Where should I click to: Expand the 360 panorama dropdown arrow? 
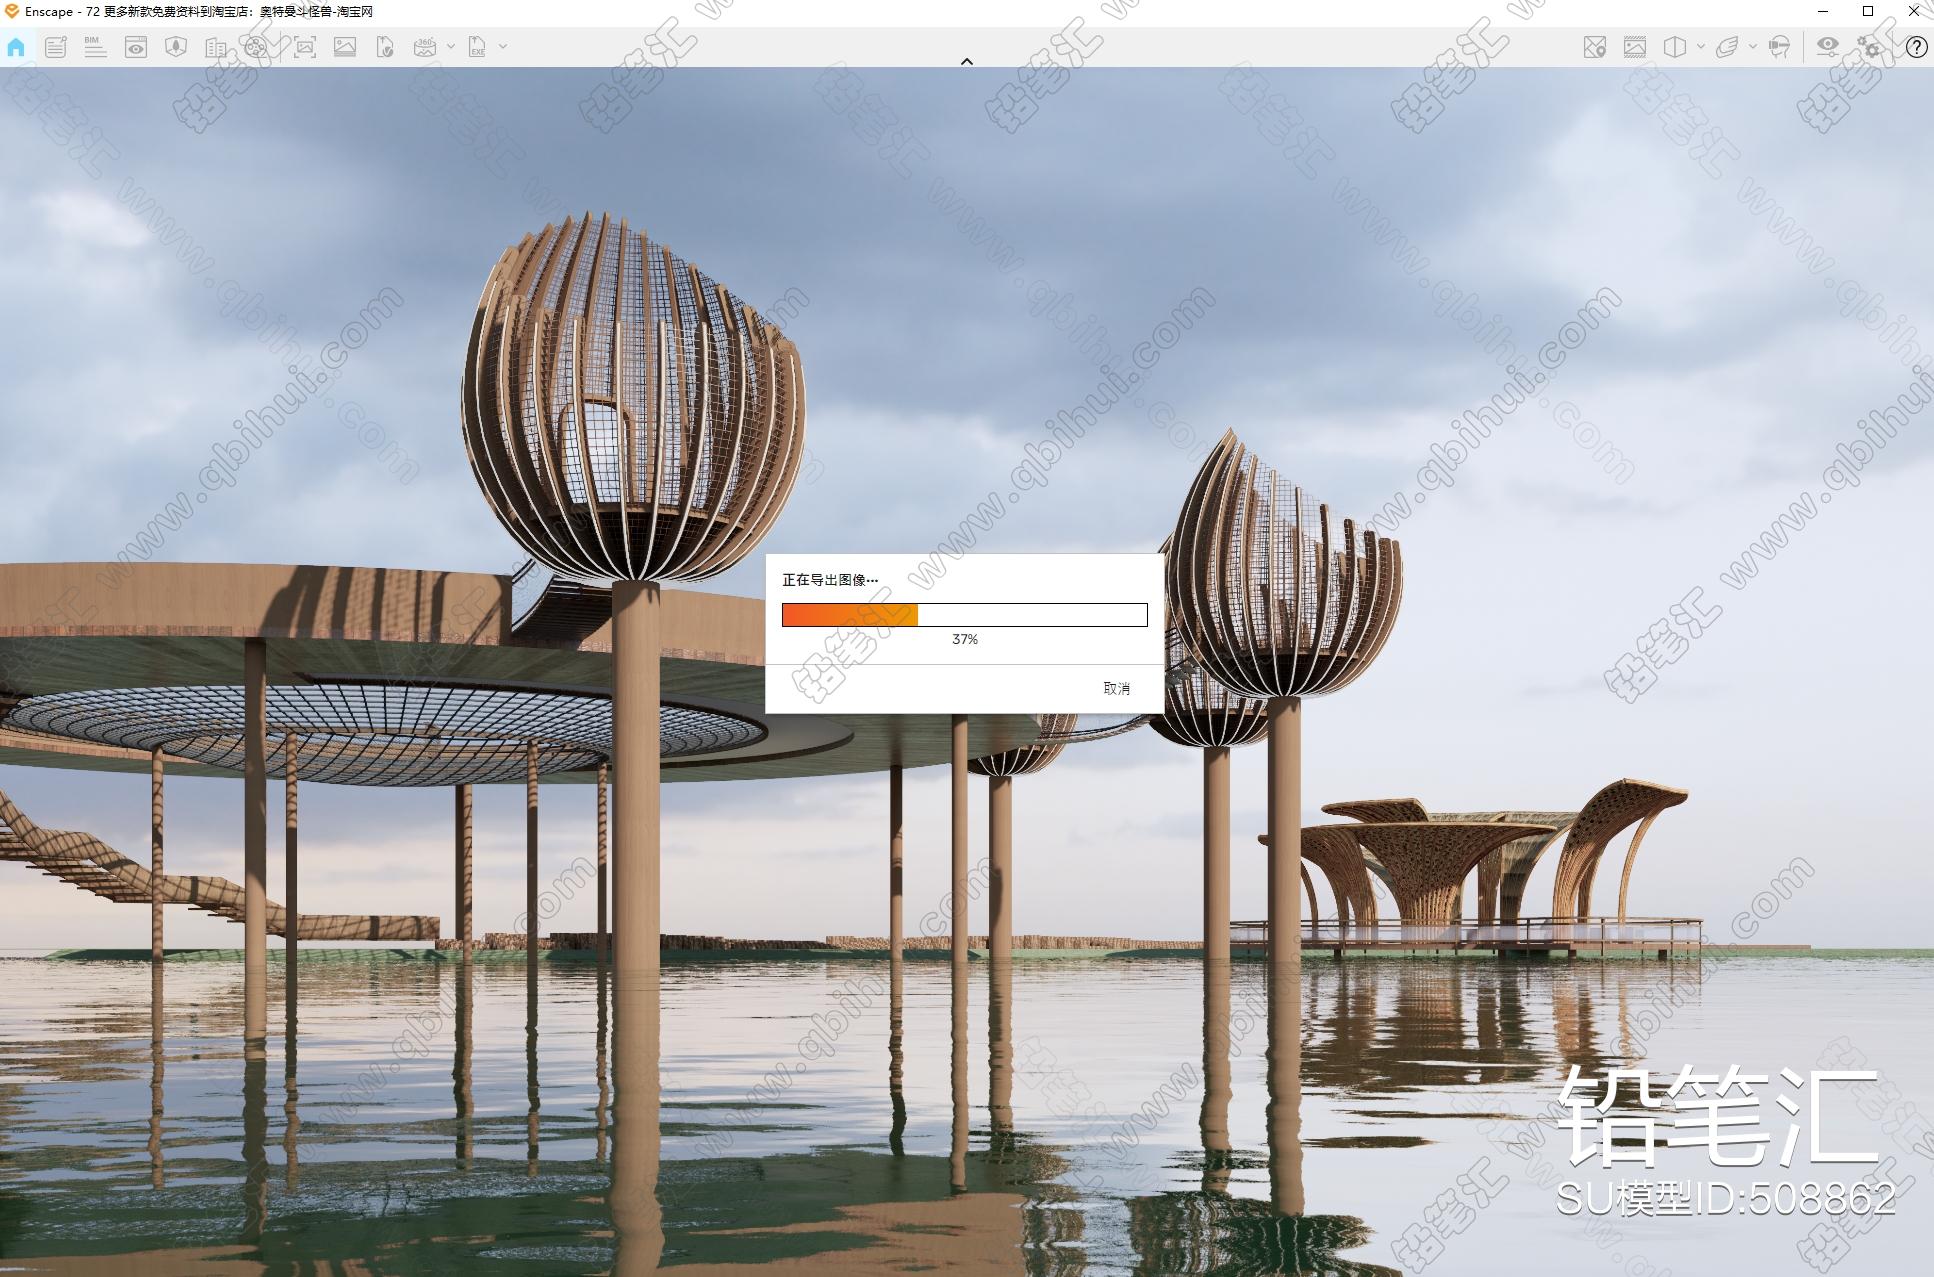[x=451, y=46]
